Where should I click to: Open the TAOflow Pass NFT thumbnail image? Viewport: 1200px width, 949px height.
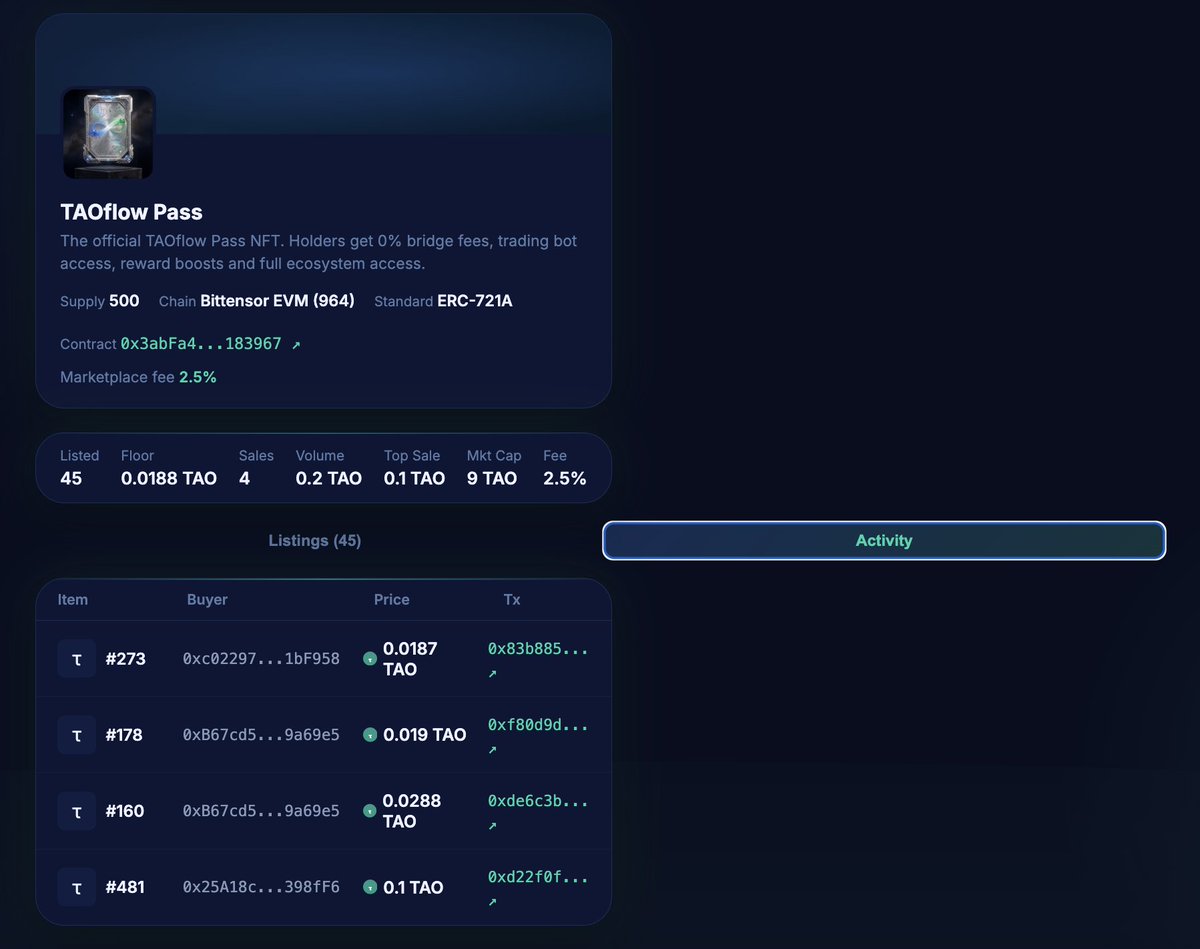click(108, 133)
